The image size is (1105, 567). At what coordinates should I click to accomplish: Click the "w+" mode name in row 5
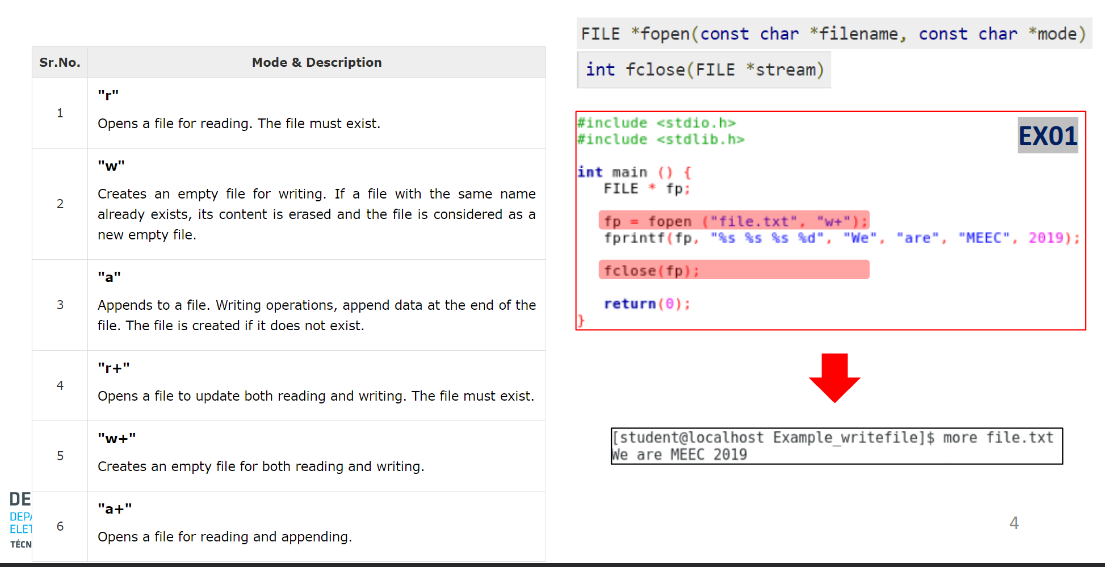[x=117, y=438]
